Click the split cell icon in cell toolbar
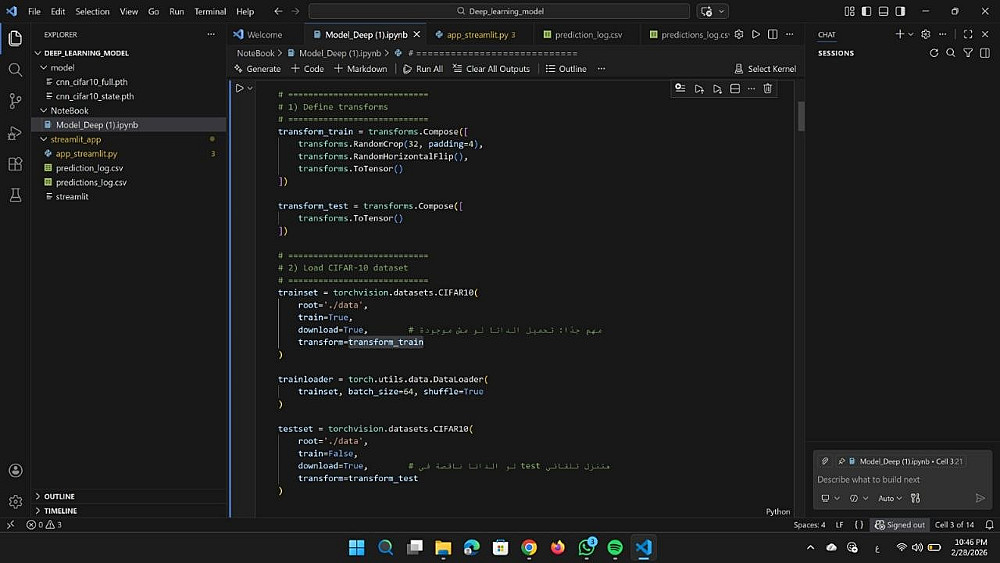This screenshot has width=1000, height=563. [734, 89]
